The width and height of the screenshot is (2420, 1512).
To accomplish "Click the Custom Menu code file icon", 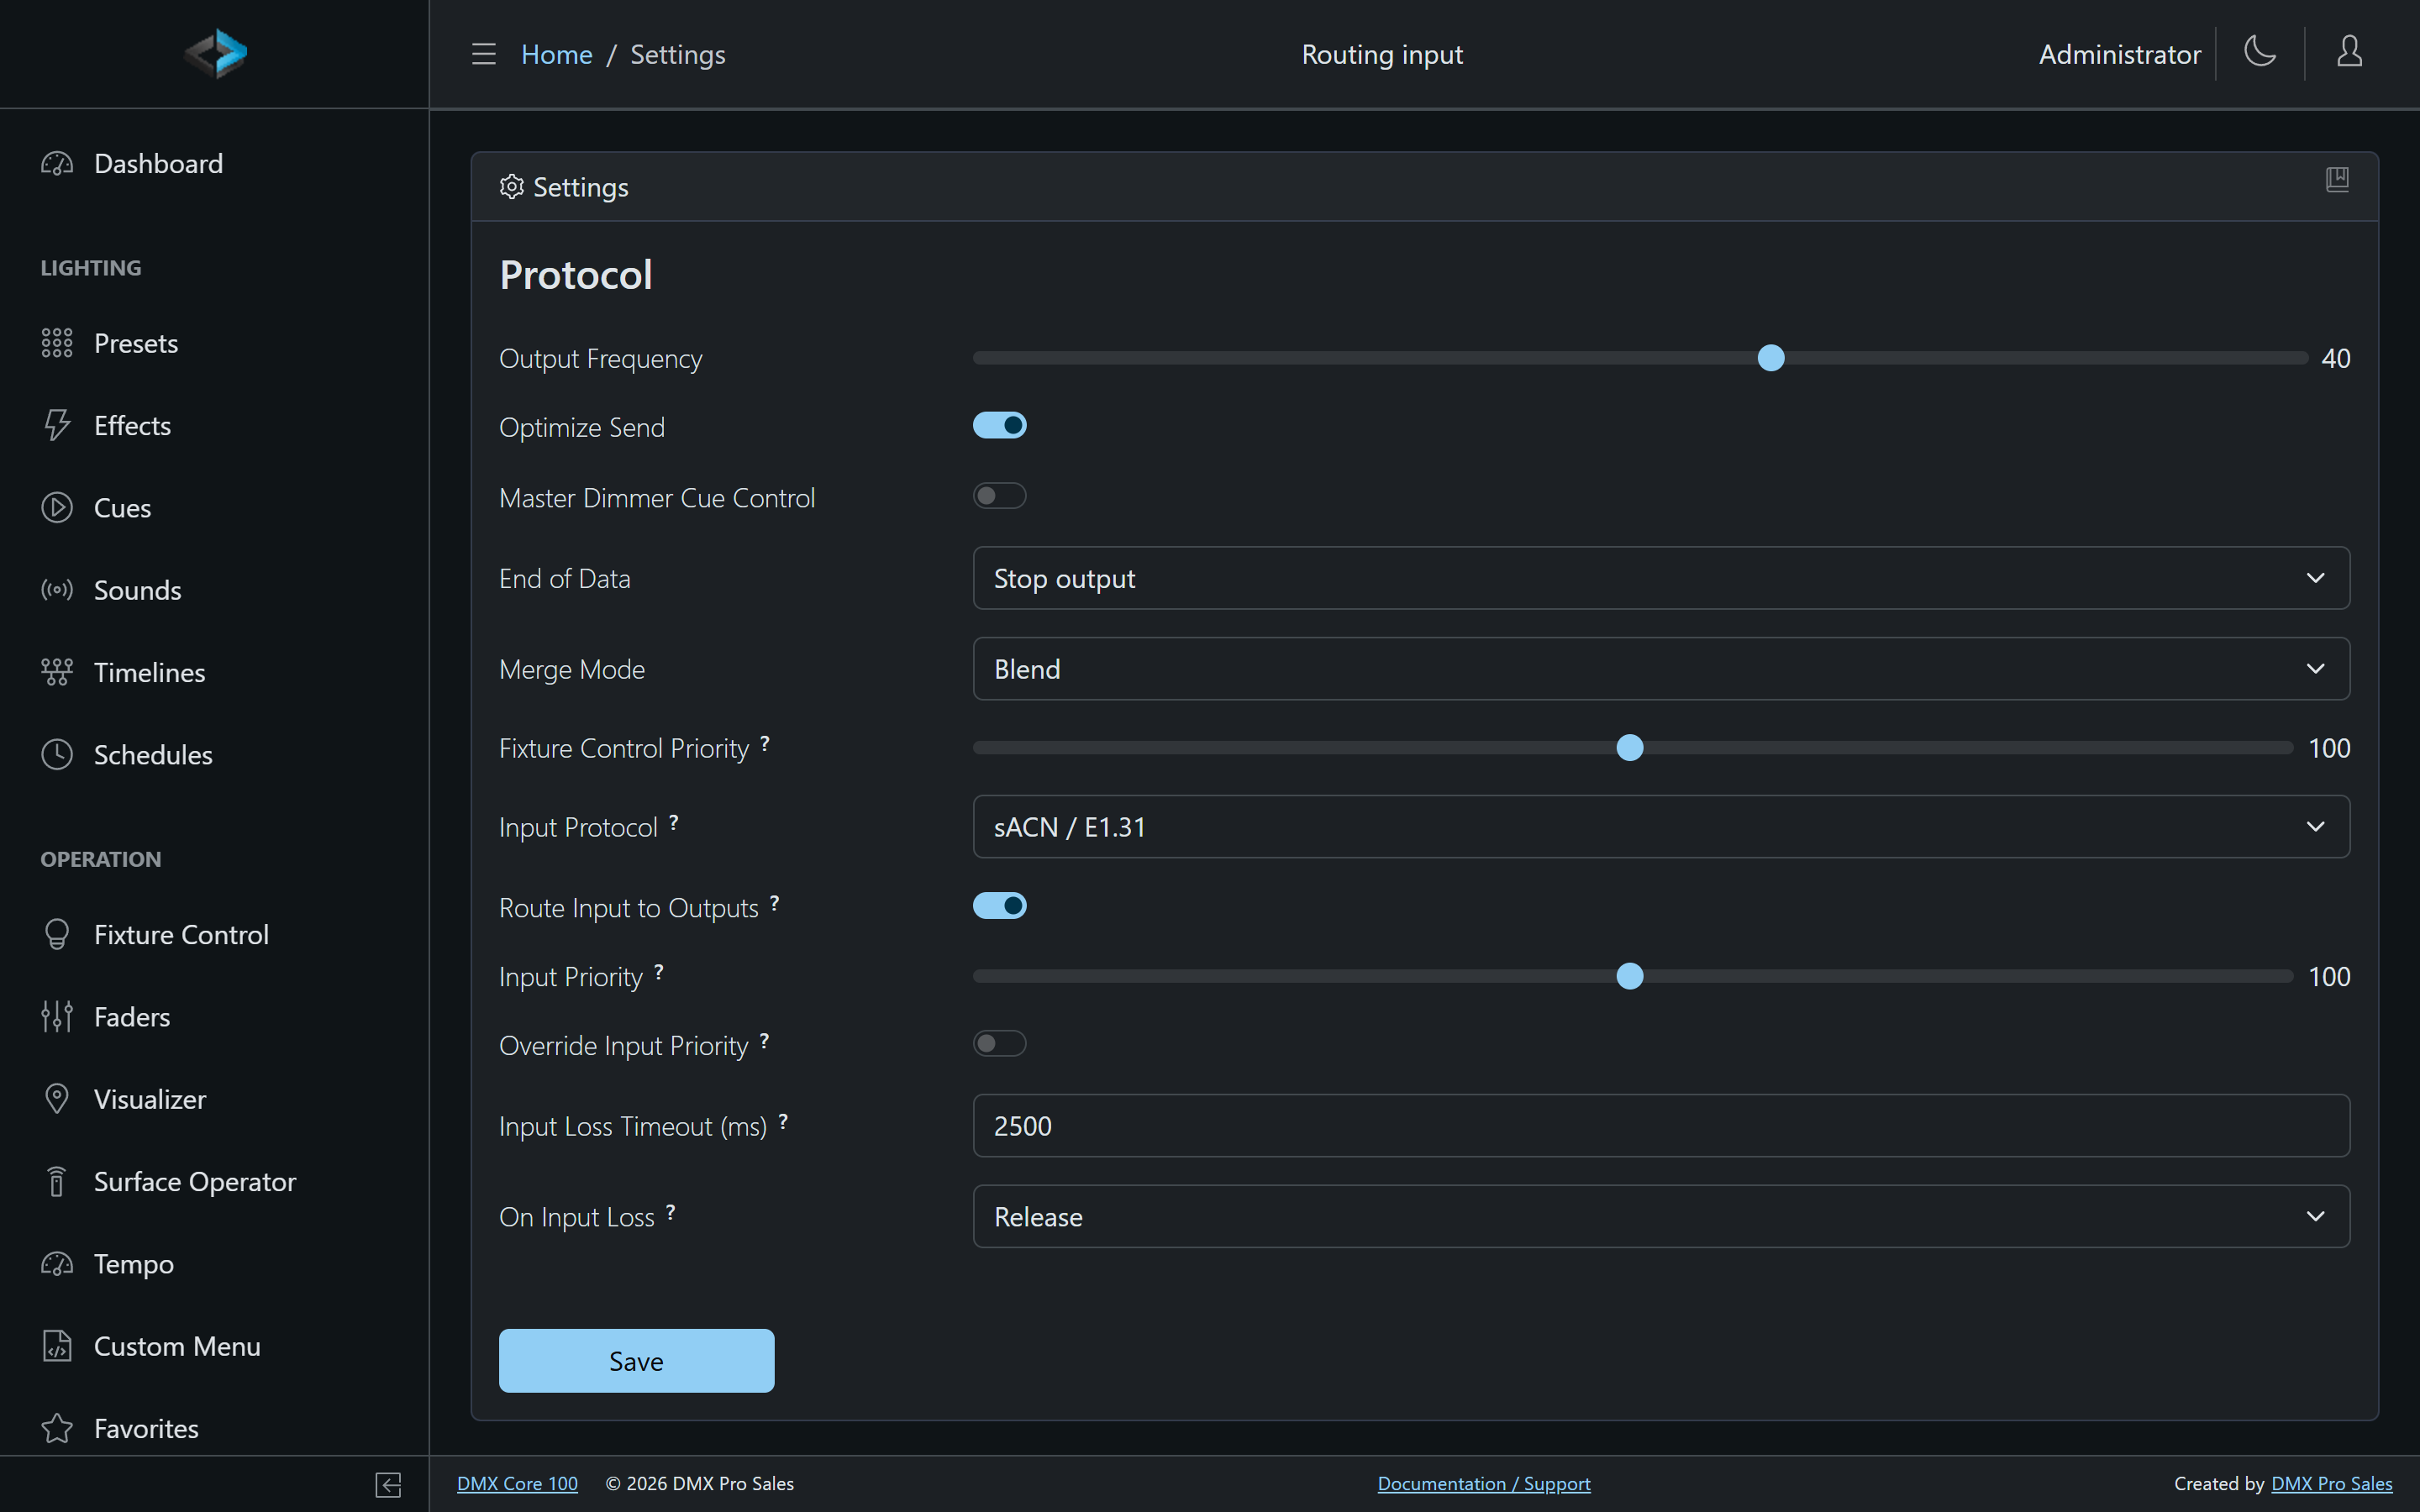I will [x=57, y=1346].
